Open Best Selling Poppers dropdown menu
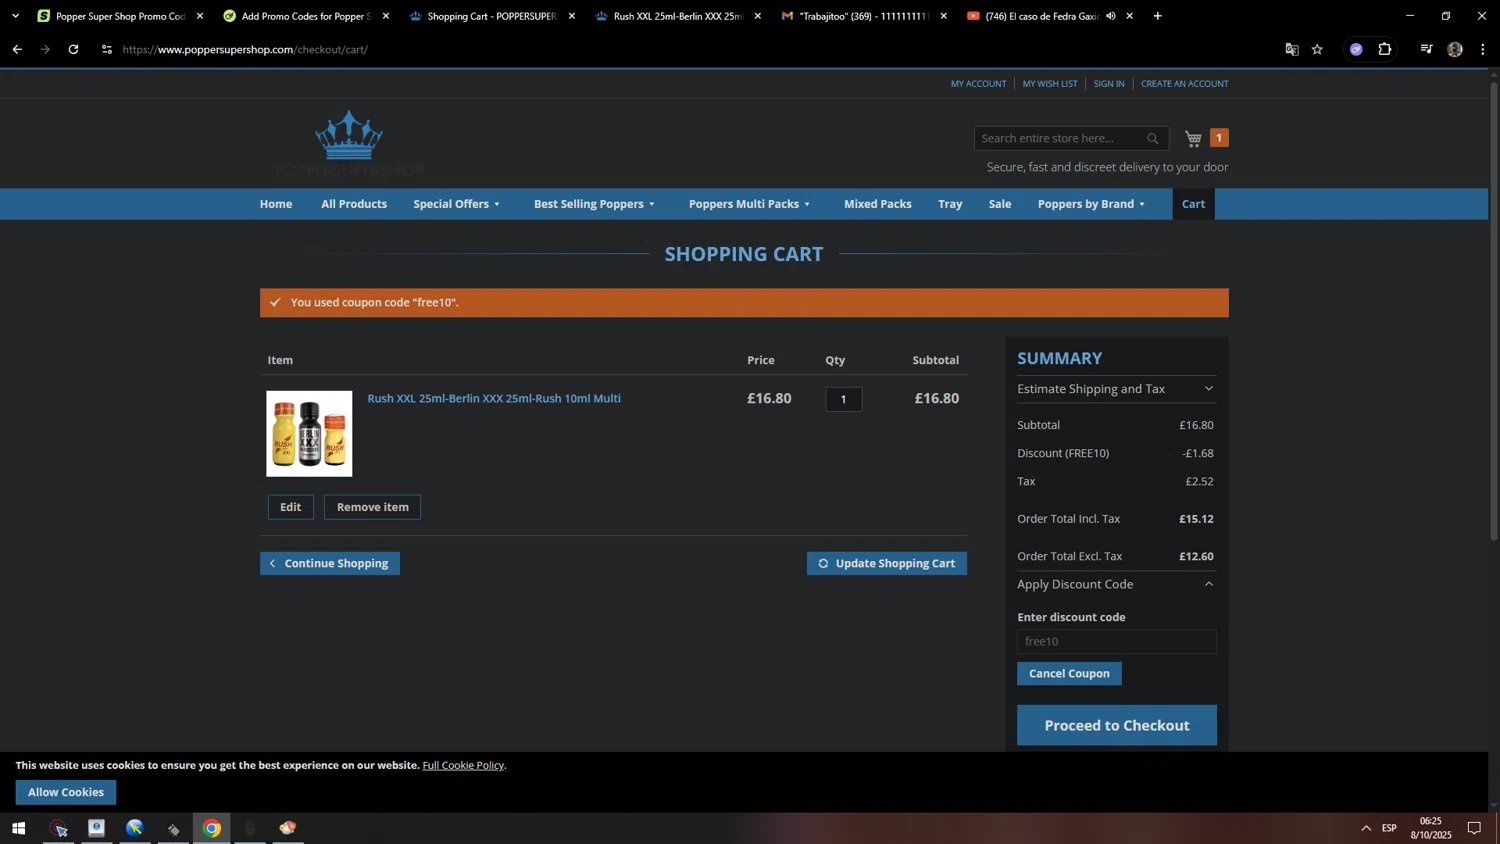 (594, 204)
